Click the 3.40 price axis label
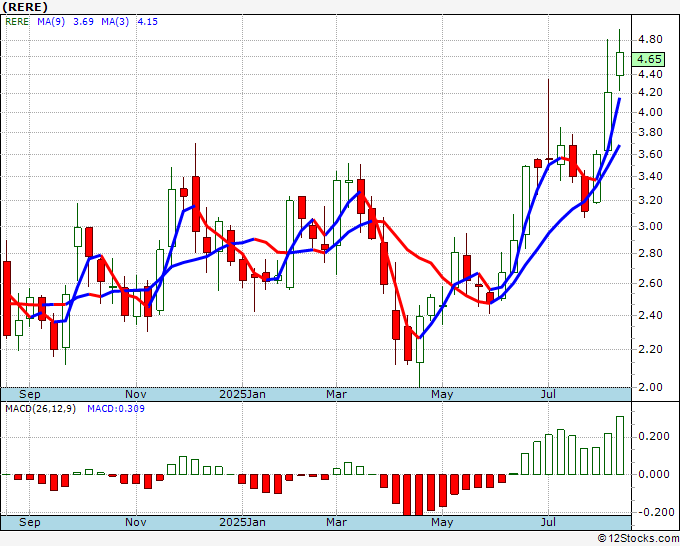Viewport: 680px width, 546px height. 650,177
